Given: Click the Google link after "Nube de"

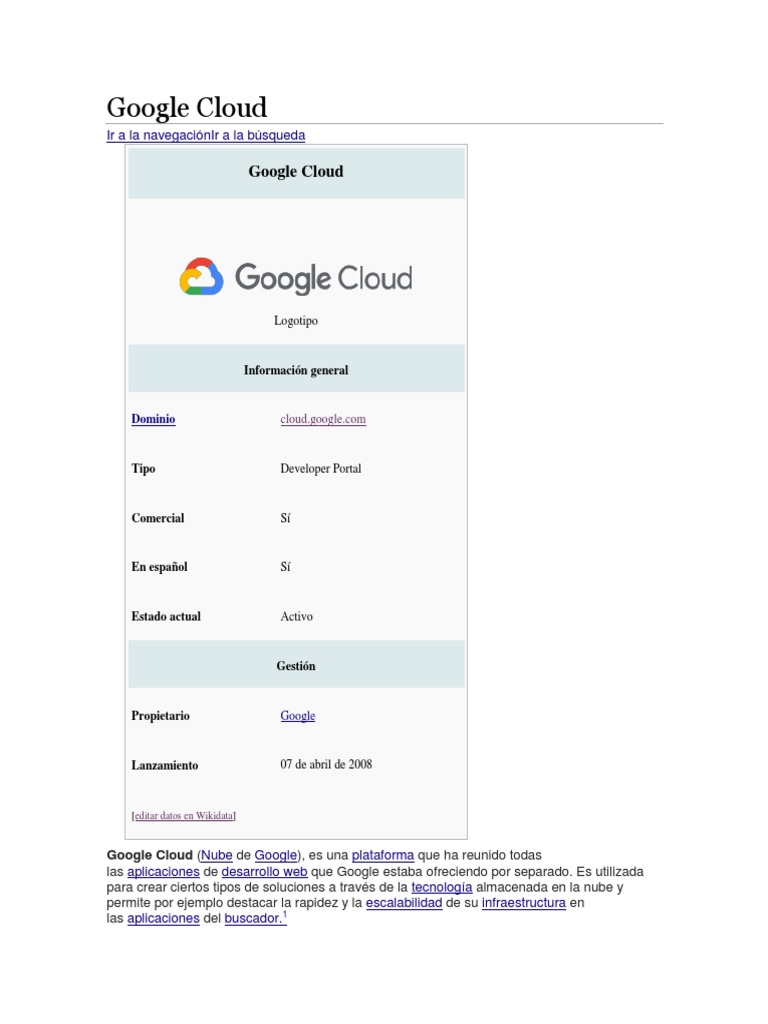Looking at the screenshot, I should [276, 855].
